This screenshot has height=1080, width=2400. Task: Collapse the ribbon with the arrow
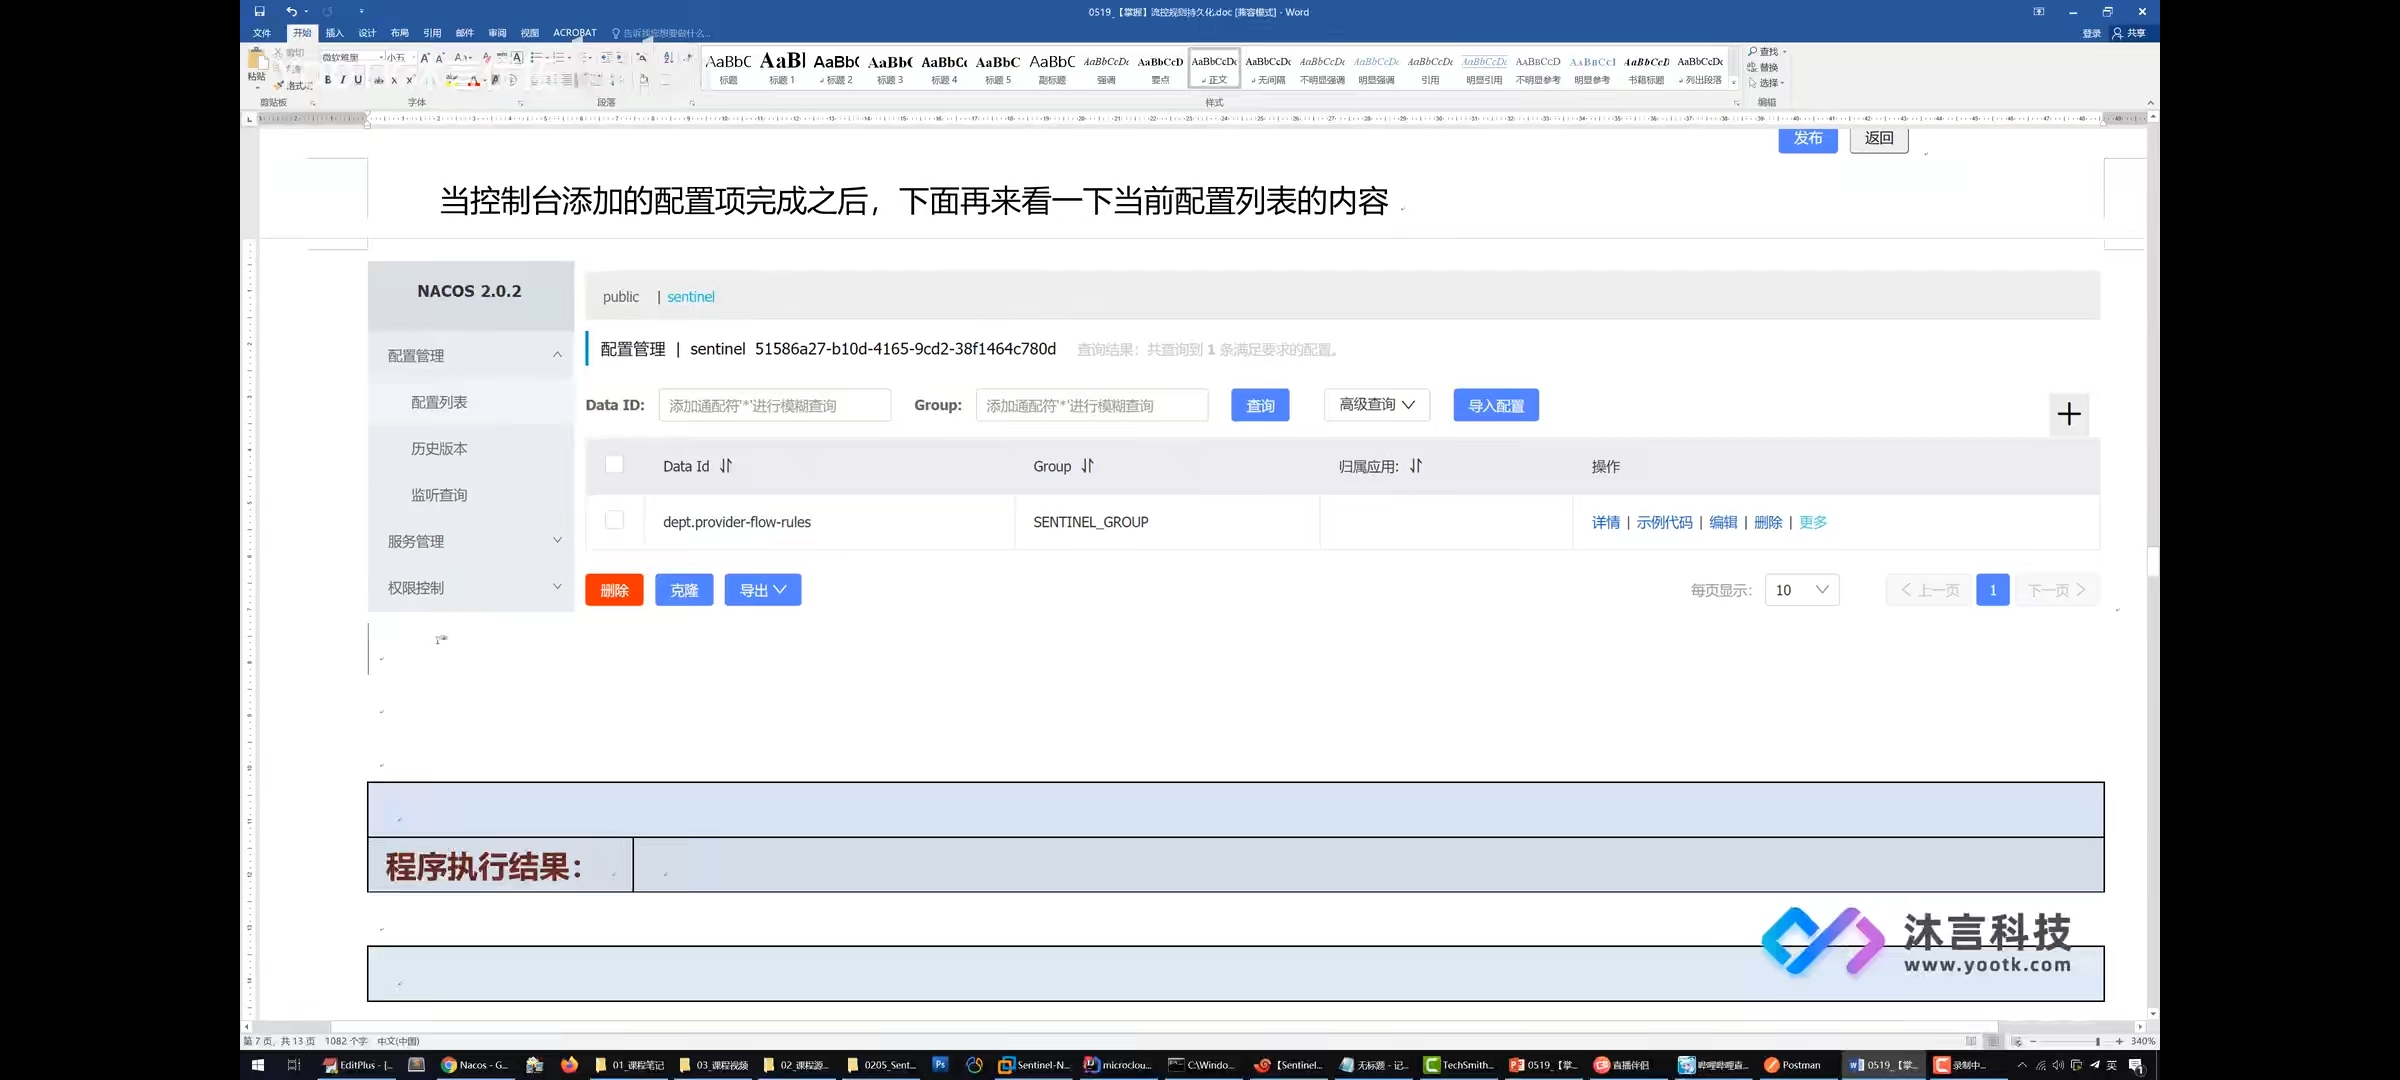click(x=2150, y=103)
